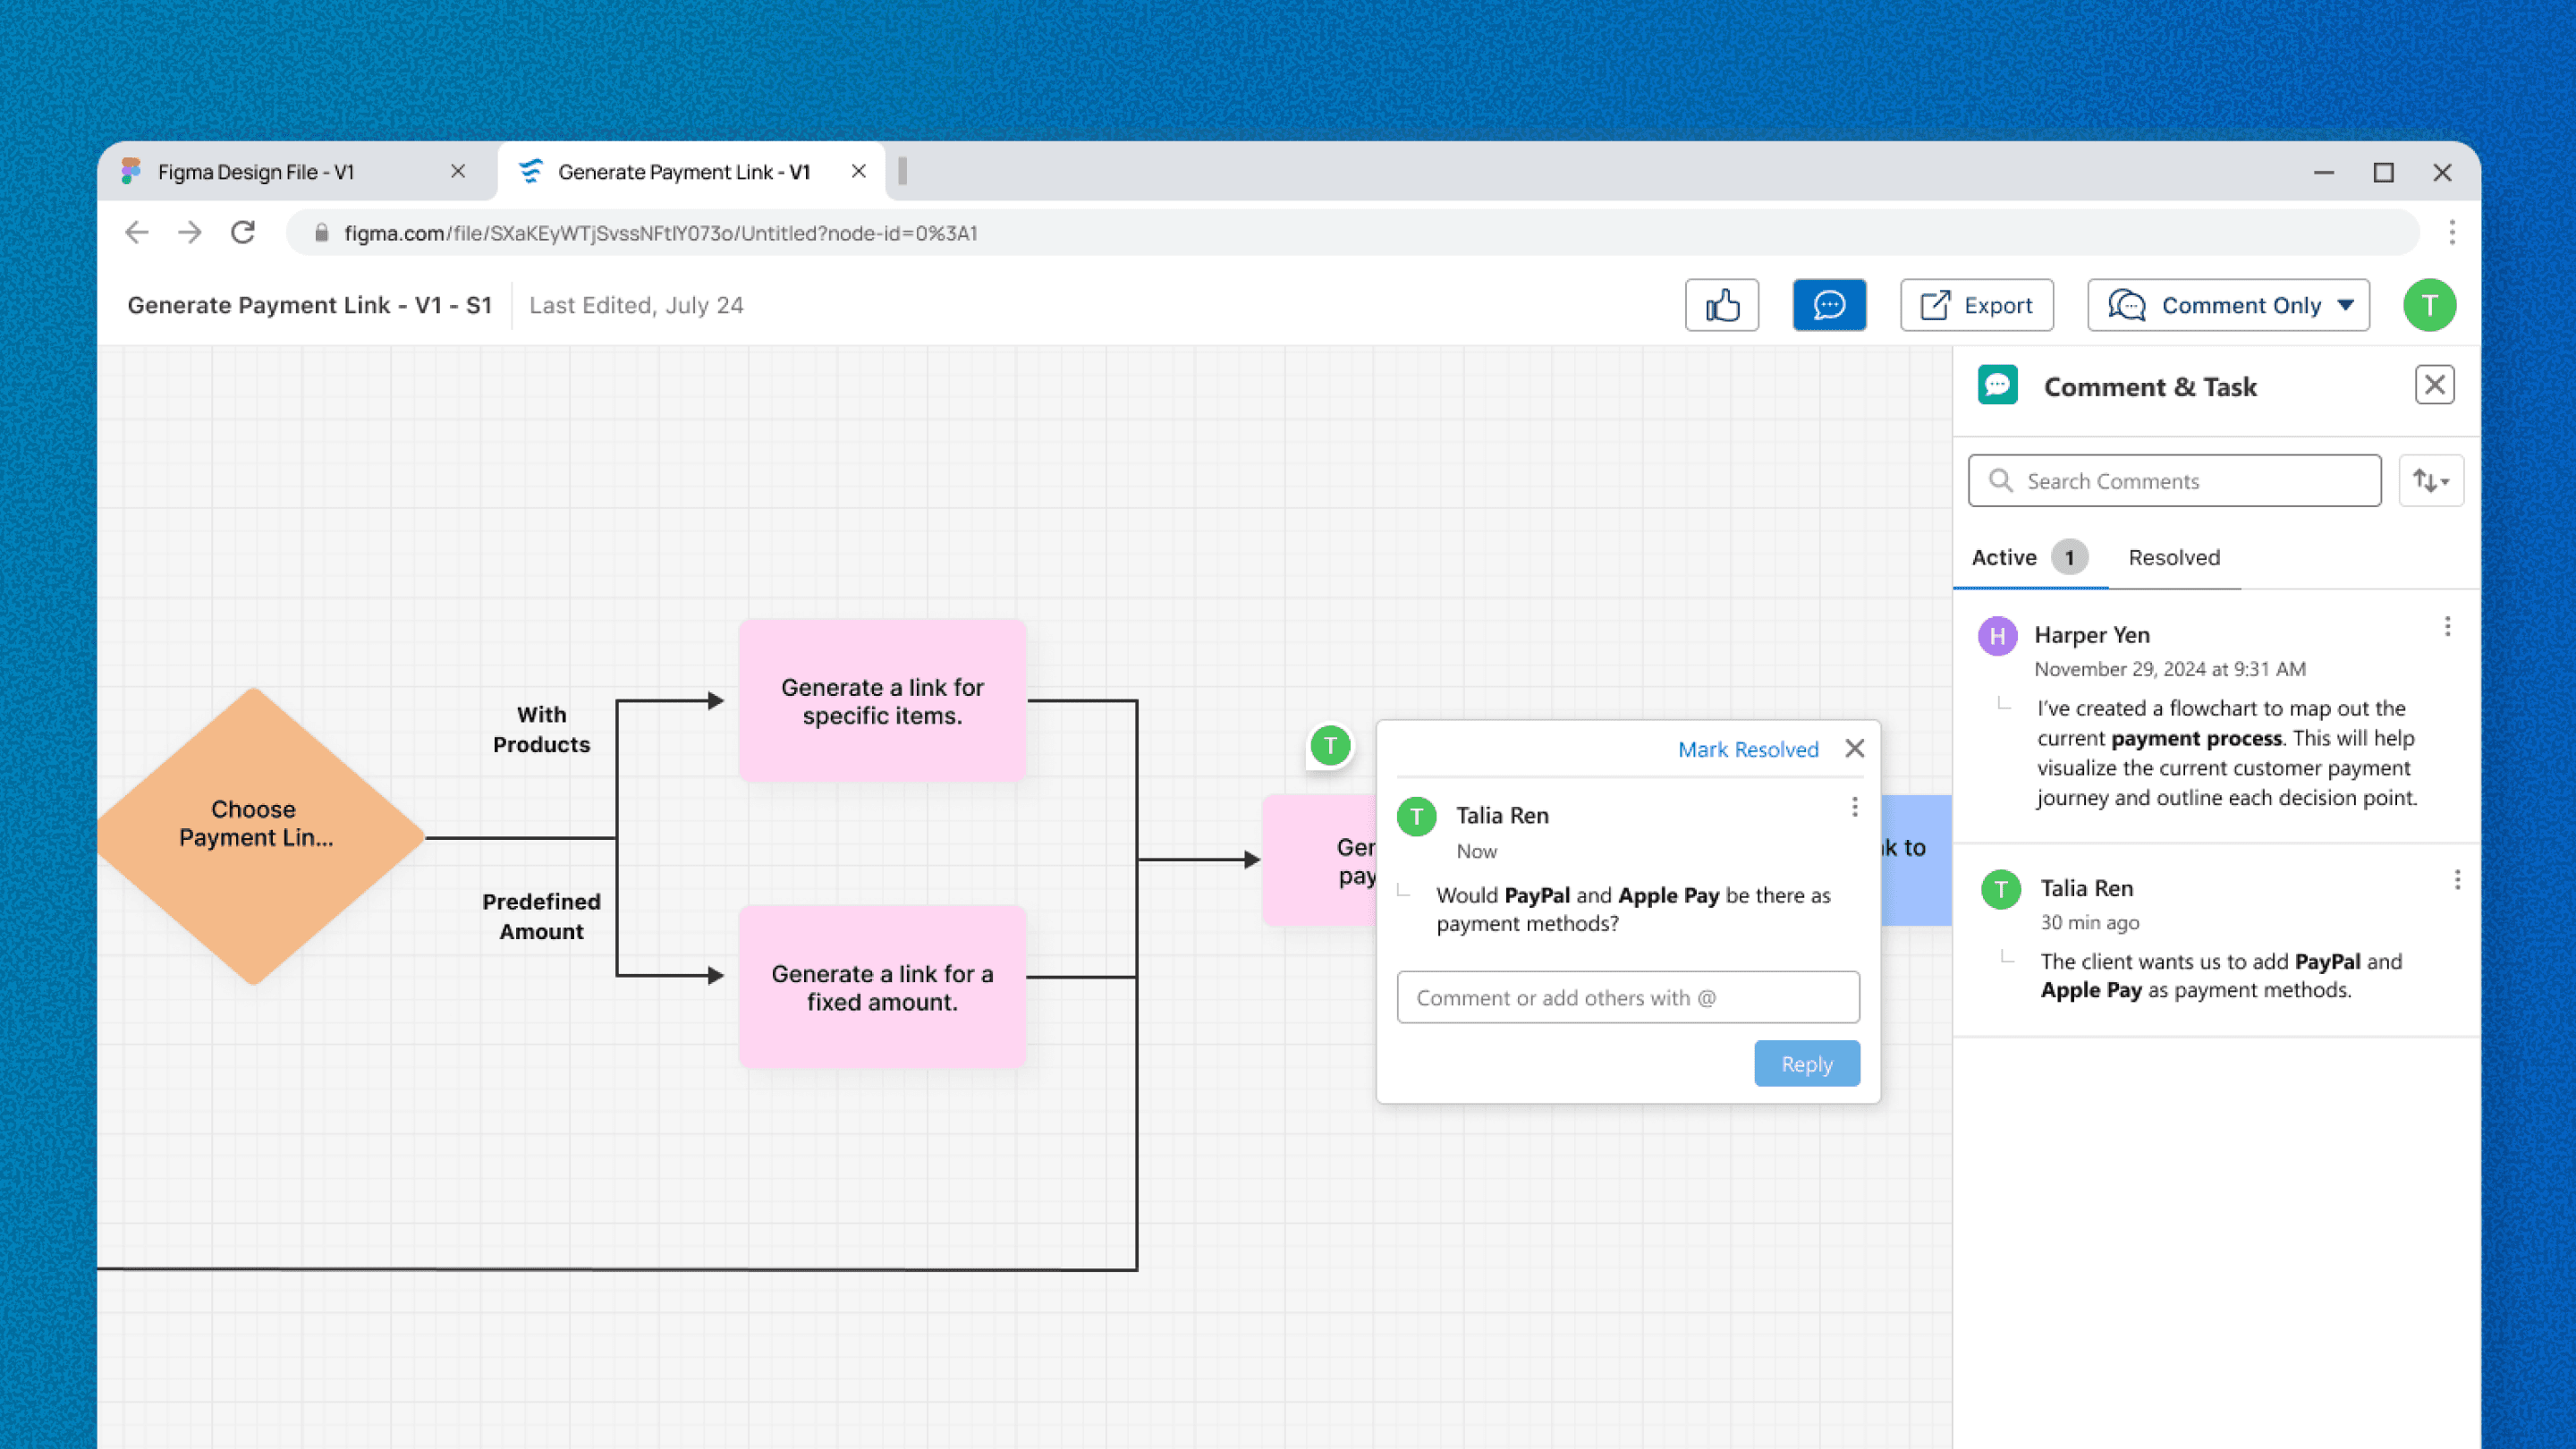Image resolution: width=2576 pixels, height=1449 pixels.
Task: Switch to Figma Design File - V1 tab
Action: pos(256,172)
